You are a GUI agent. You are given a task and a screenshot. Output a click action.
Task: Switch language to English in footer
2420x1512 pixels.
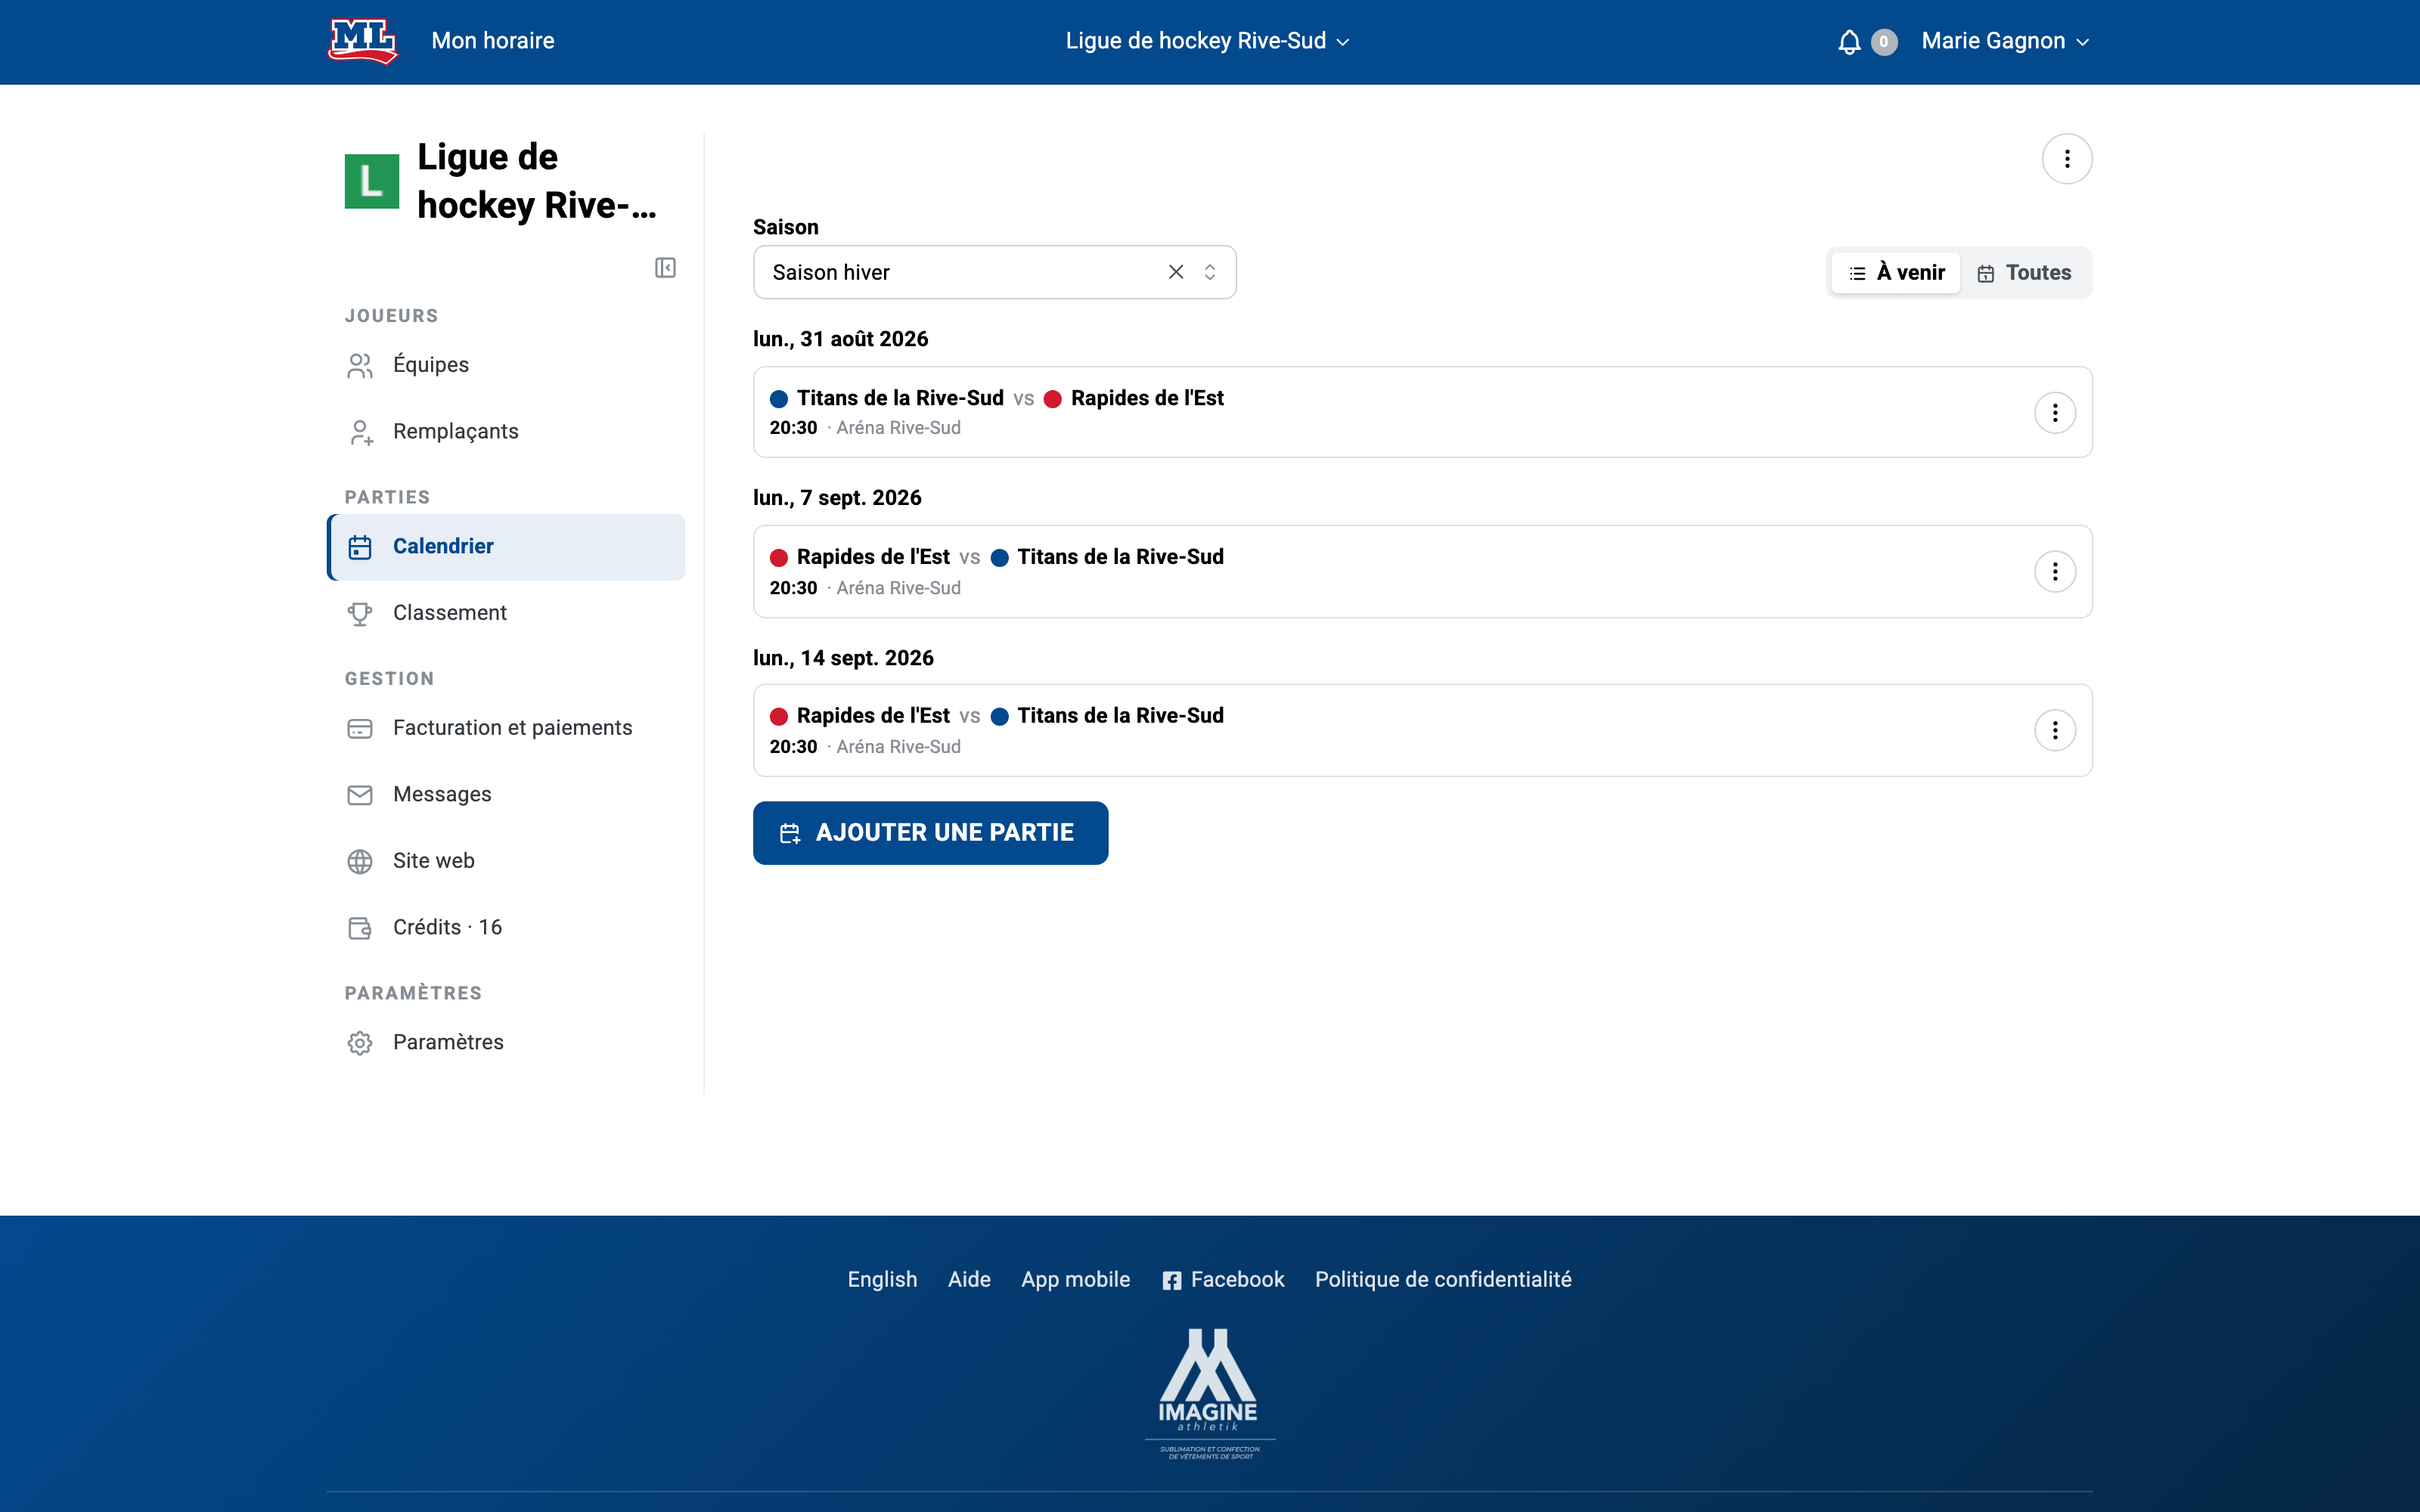pyautogui.click(x=882, y=1280)
